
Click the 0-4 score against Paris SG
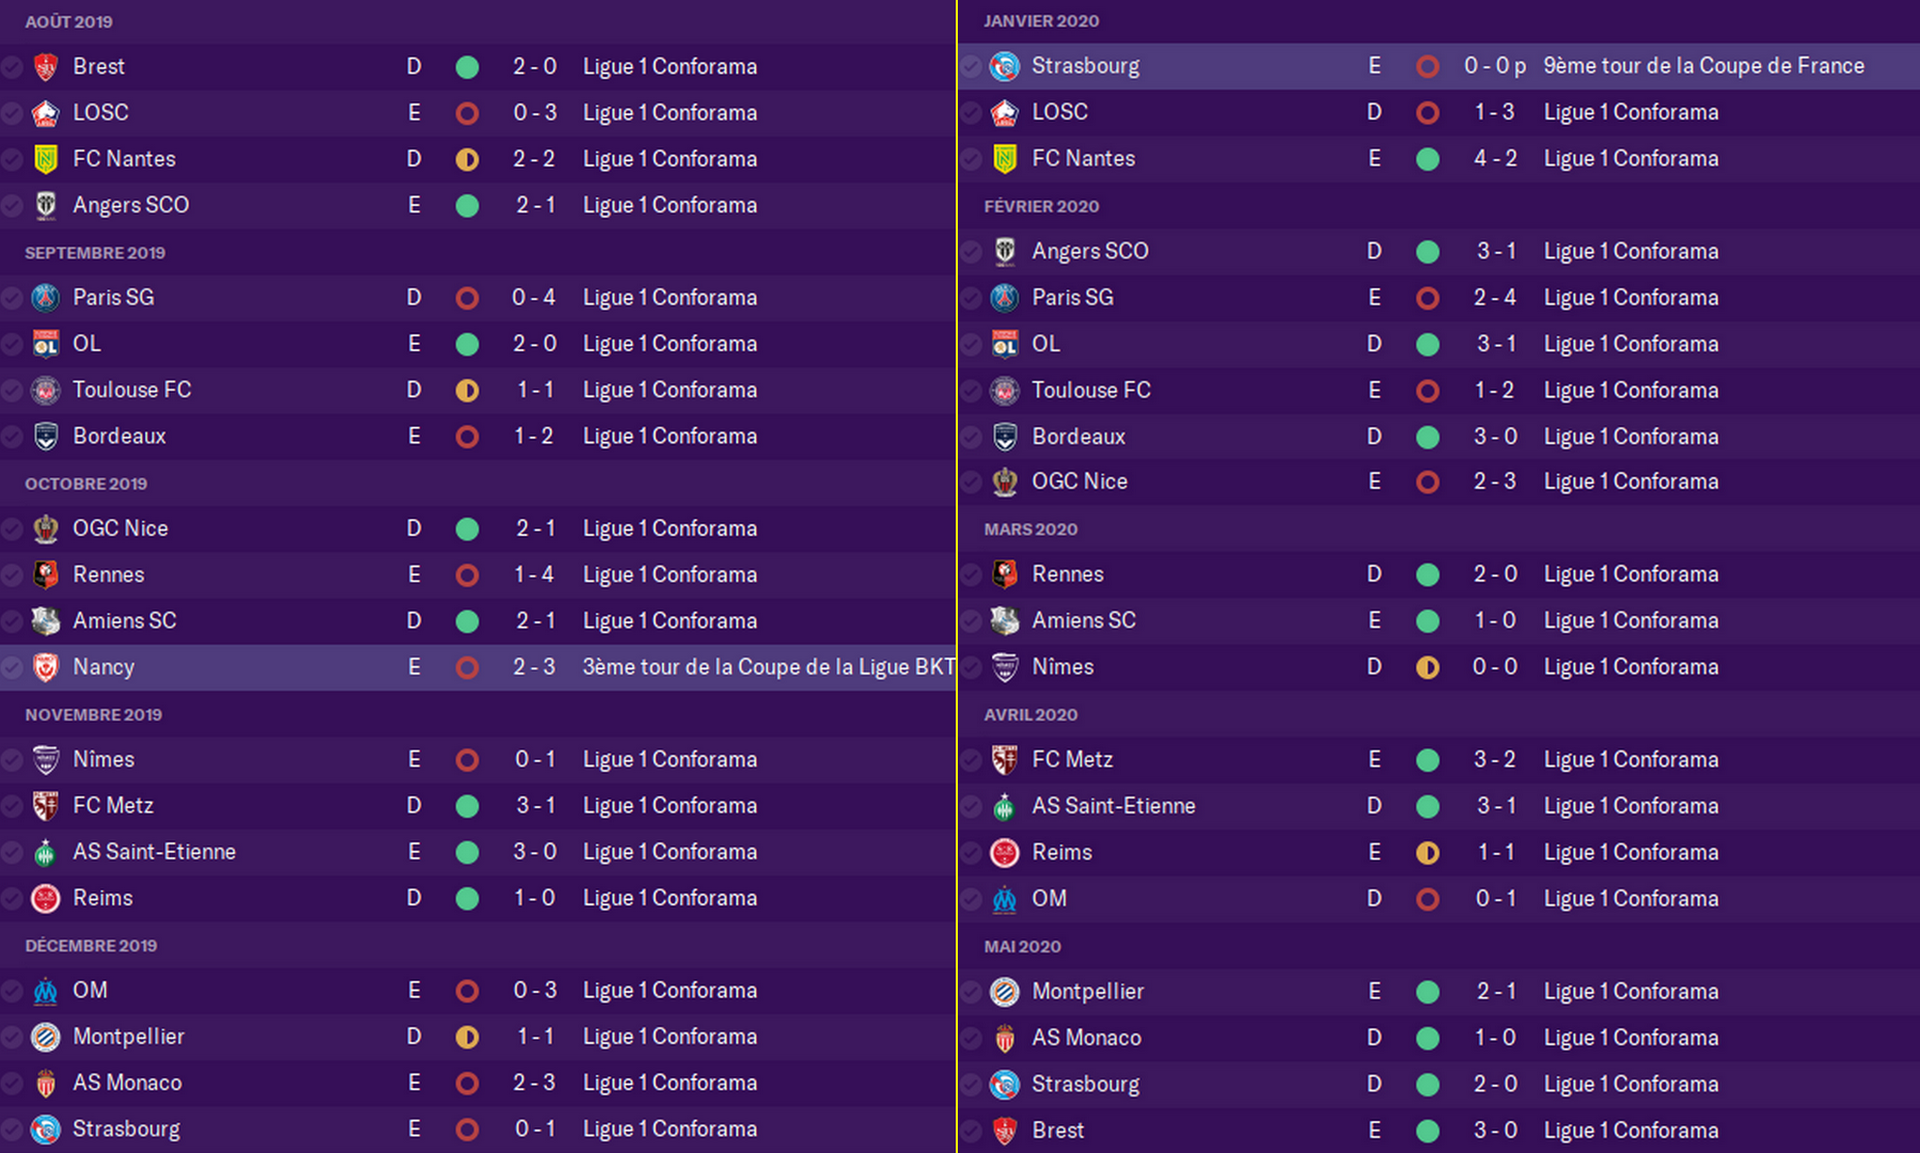pos(534,298)
